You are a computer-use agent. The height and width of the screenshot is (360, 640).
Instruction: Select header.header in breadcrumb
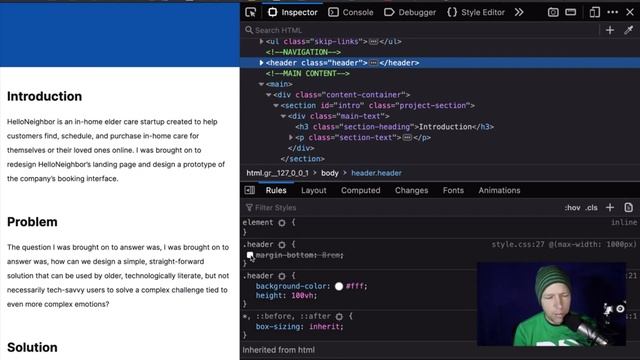point(376,173)
